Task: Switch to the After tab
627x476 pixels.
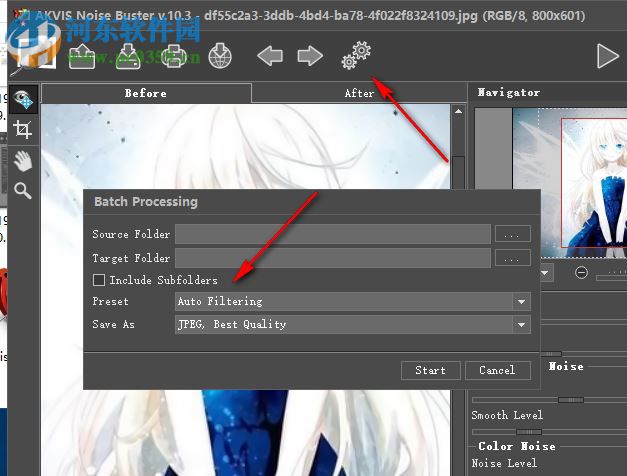Action: coord(359,93)
